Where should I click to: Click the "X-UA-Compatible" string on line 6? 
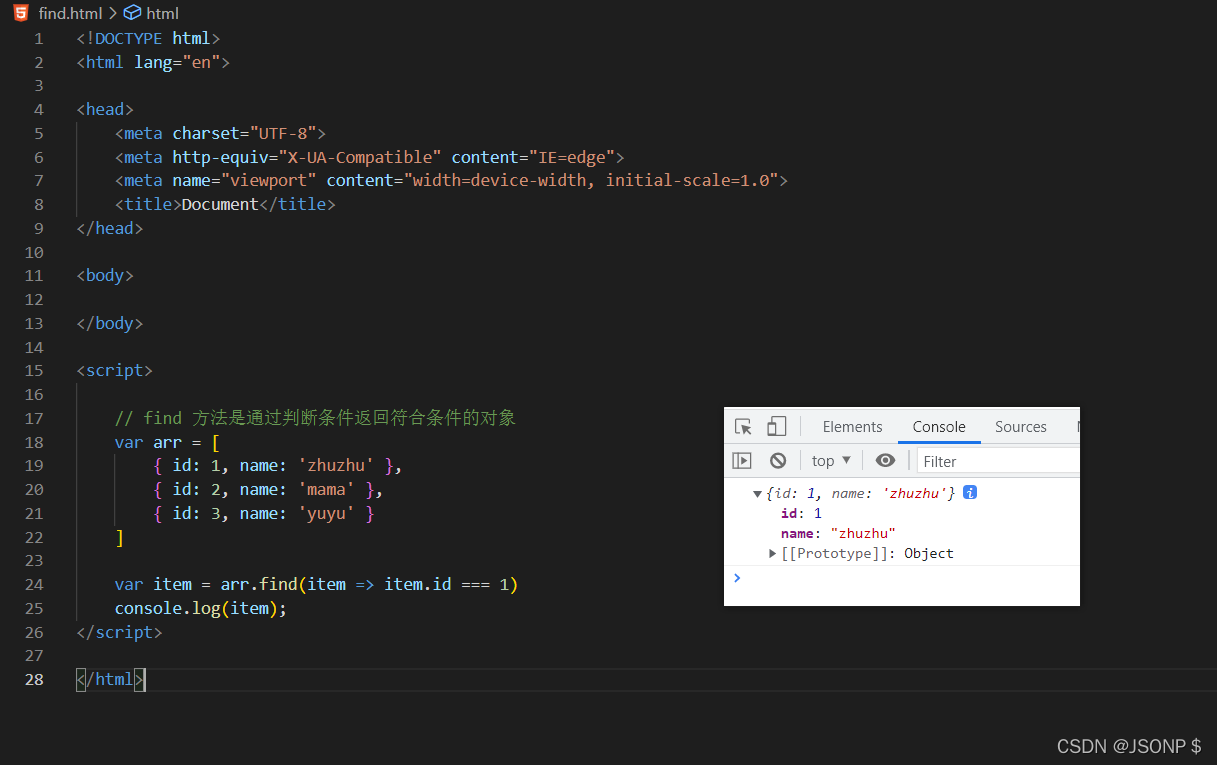pyautogui.click(x=359, y=157)
